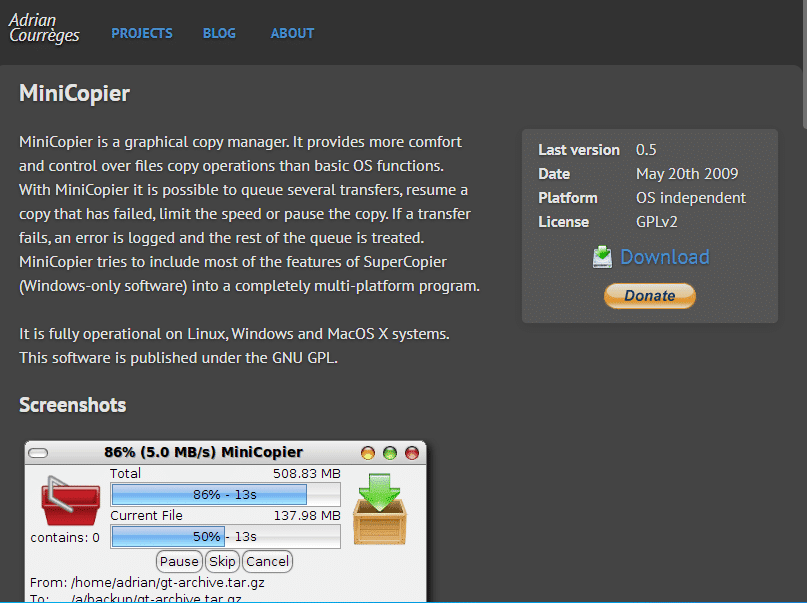Click the green window button in screenshot
The image size is (807, 603).
(390, 453)
